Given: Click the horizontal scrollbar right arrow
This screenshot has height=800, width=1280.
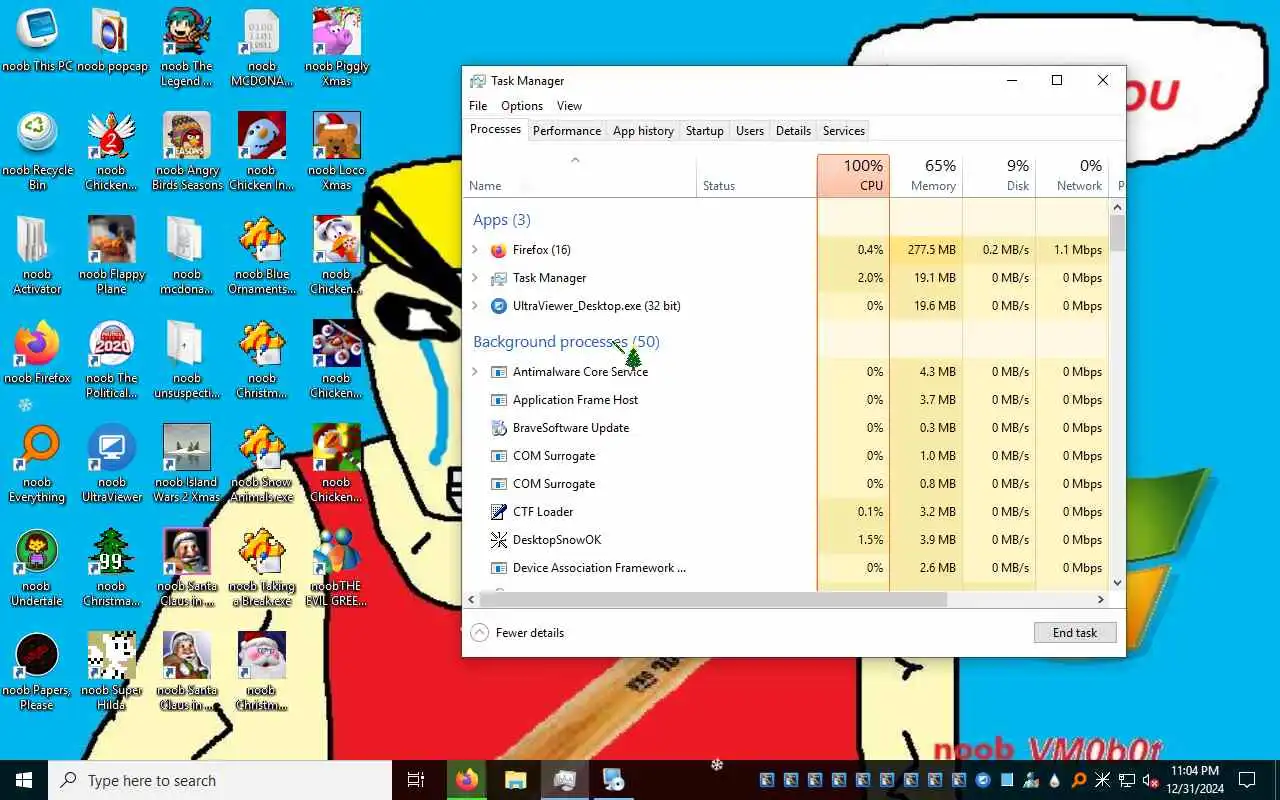Looking at the screenshot, I should [1100, 600].
